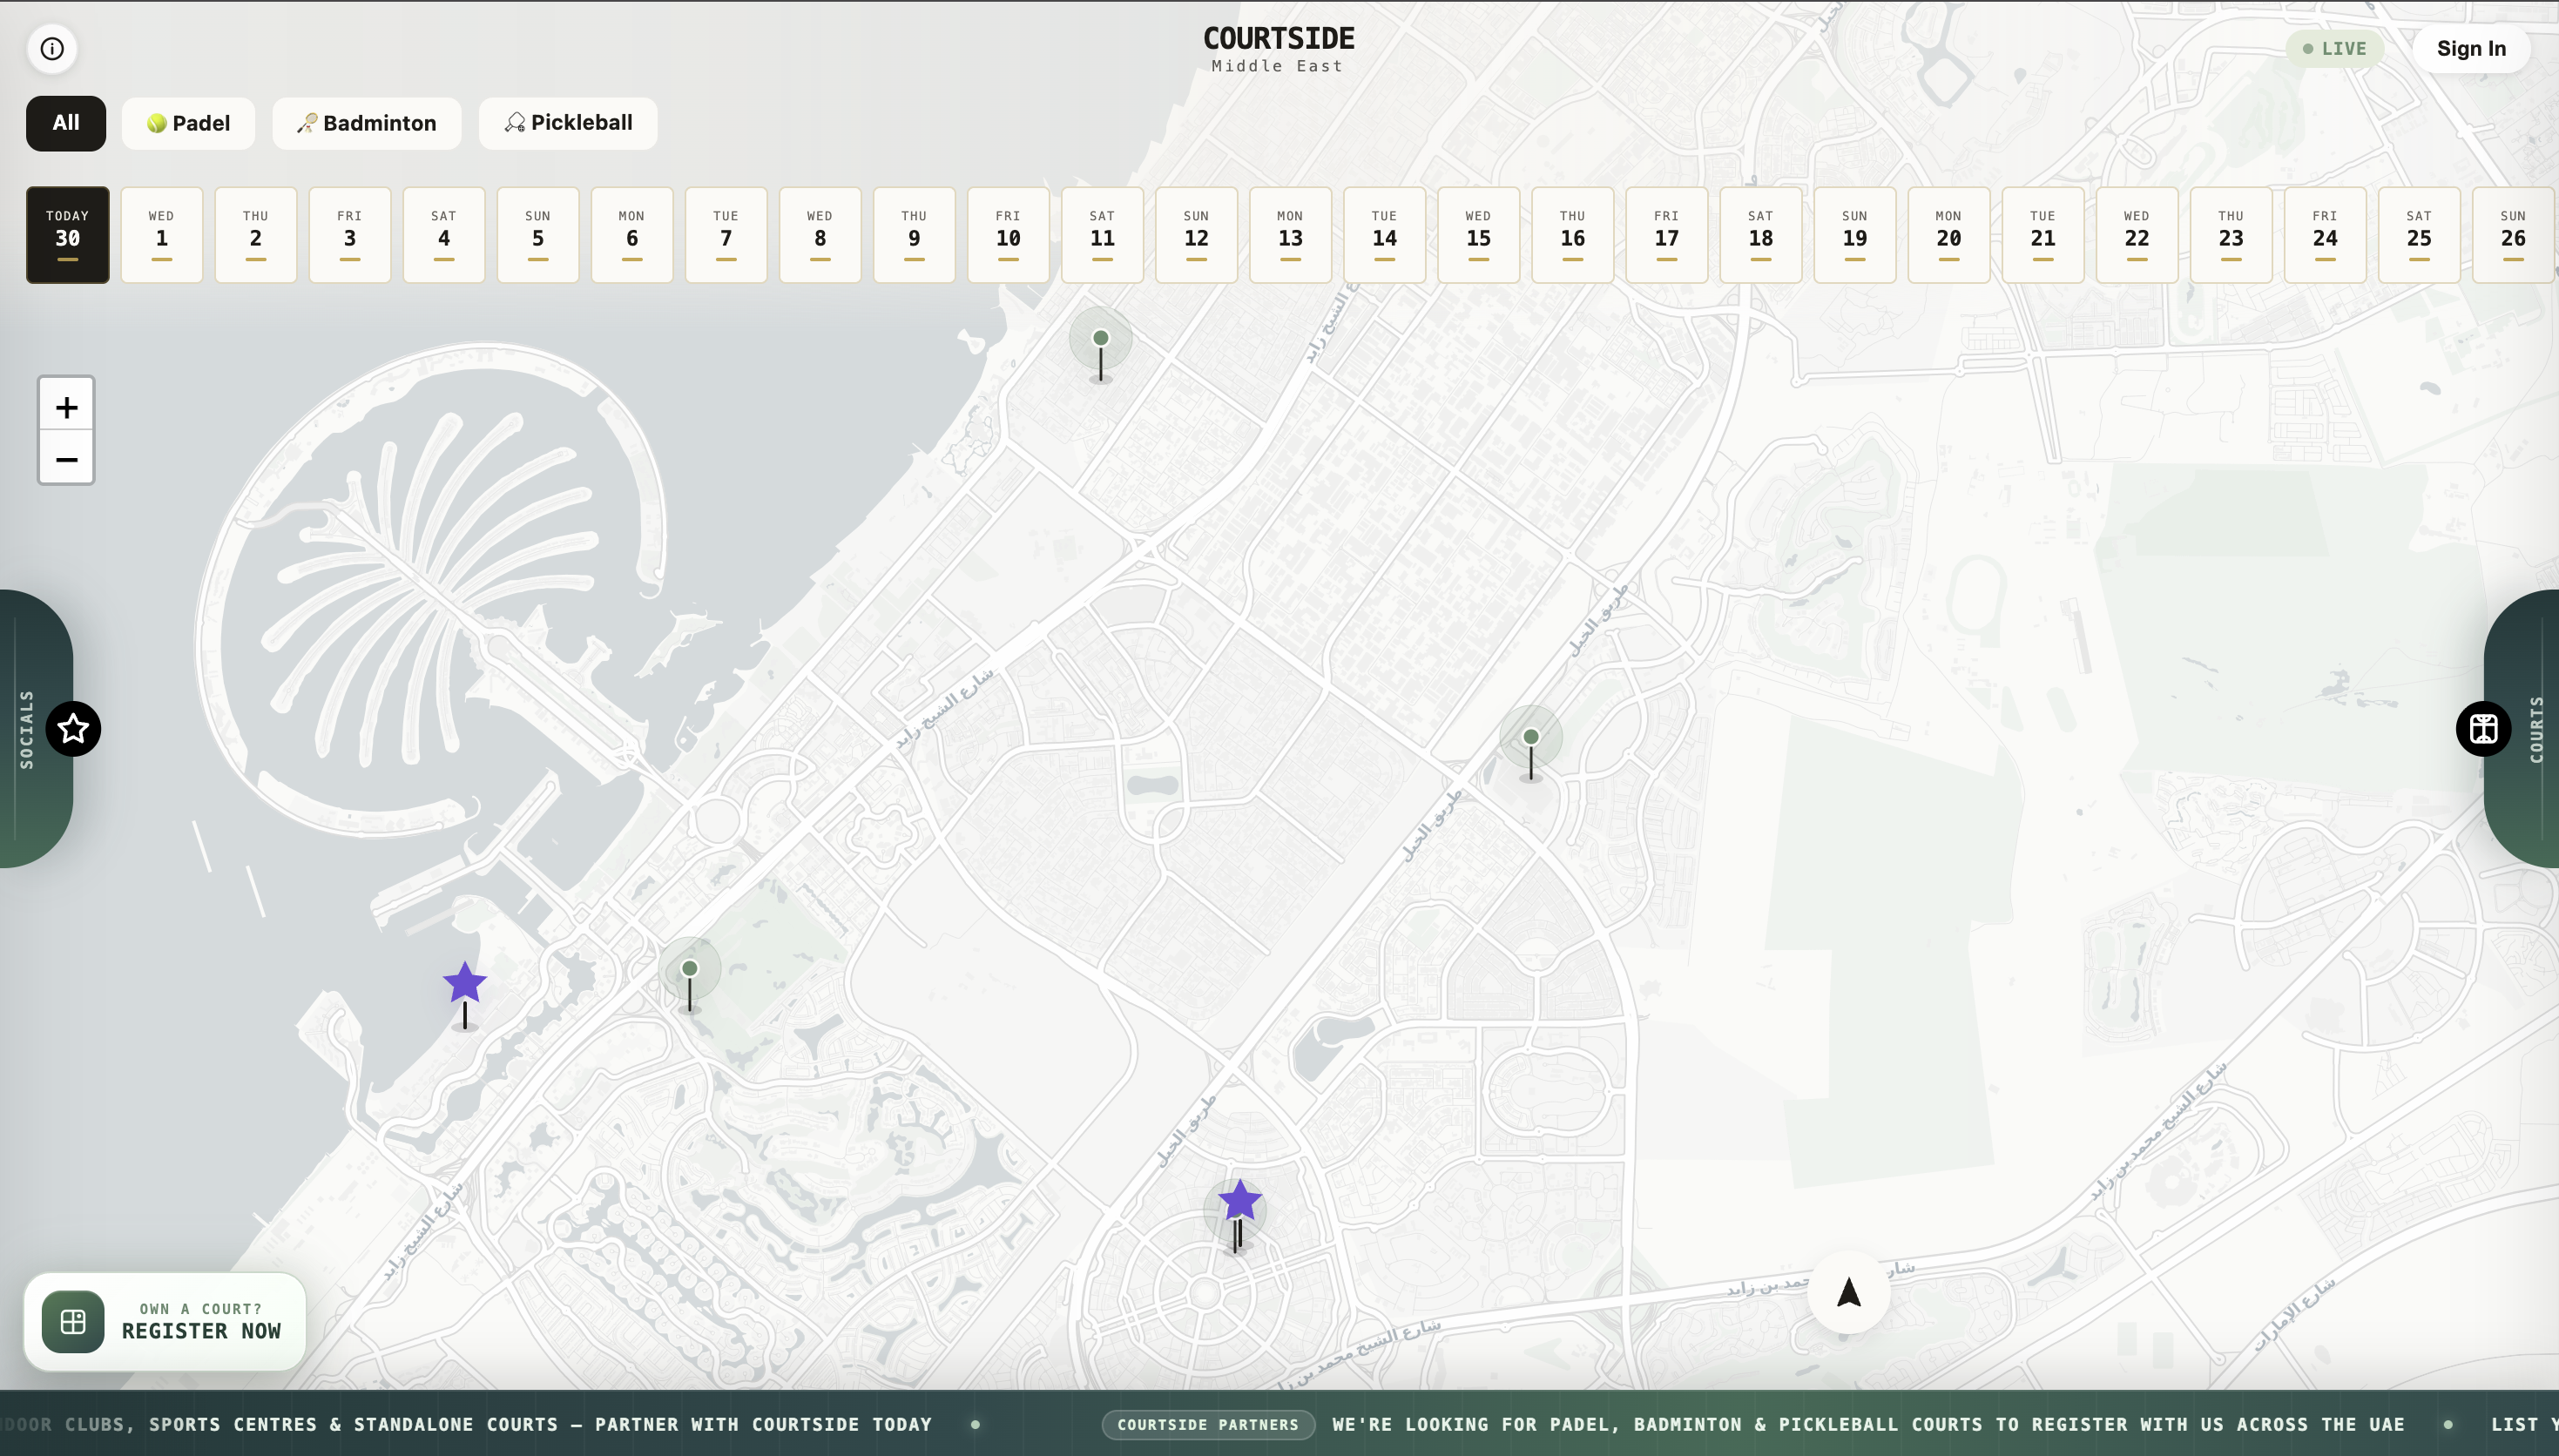Expand the SOCIALS side tab label
2559x1456 pixels.
pos(27,729)
